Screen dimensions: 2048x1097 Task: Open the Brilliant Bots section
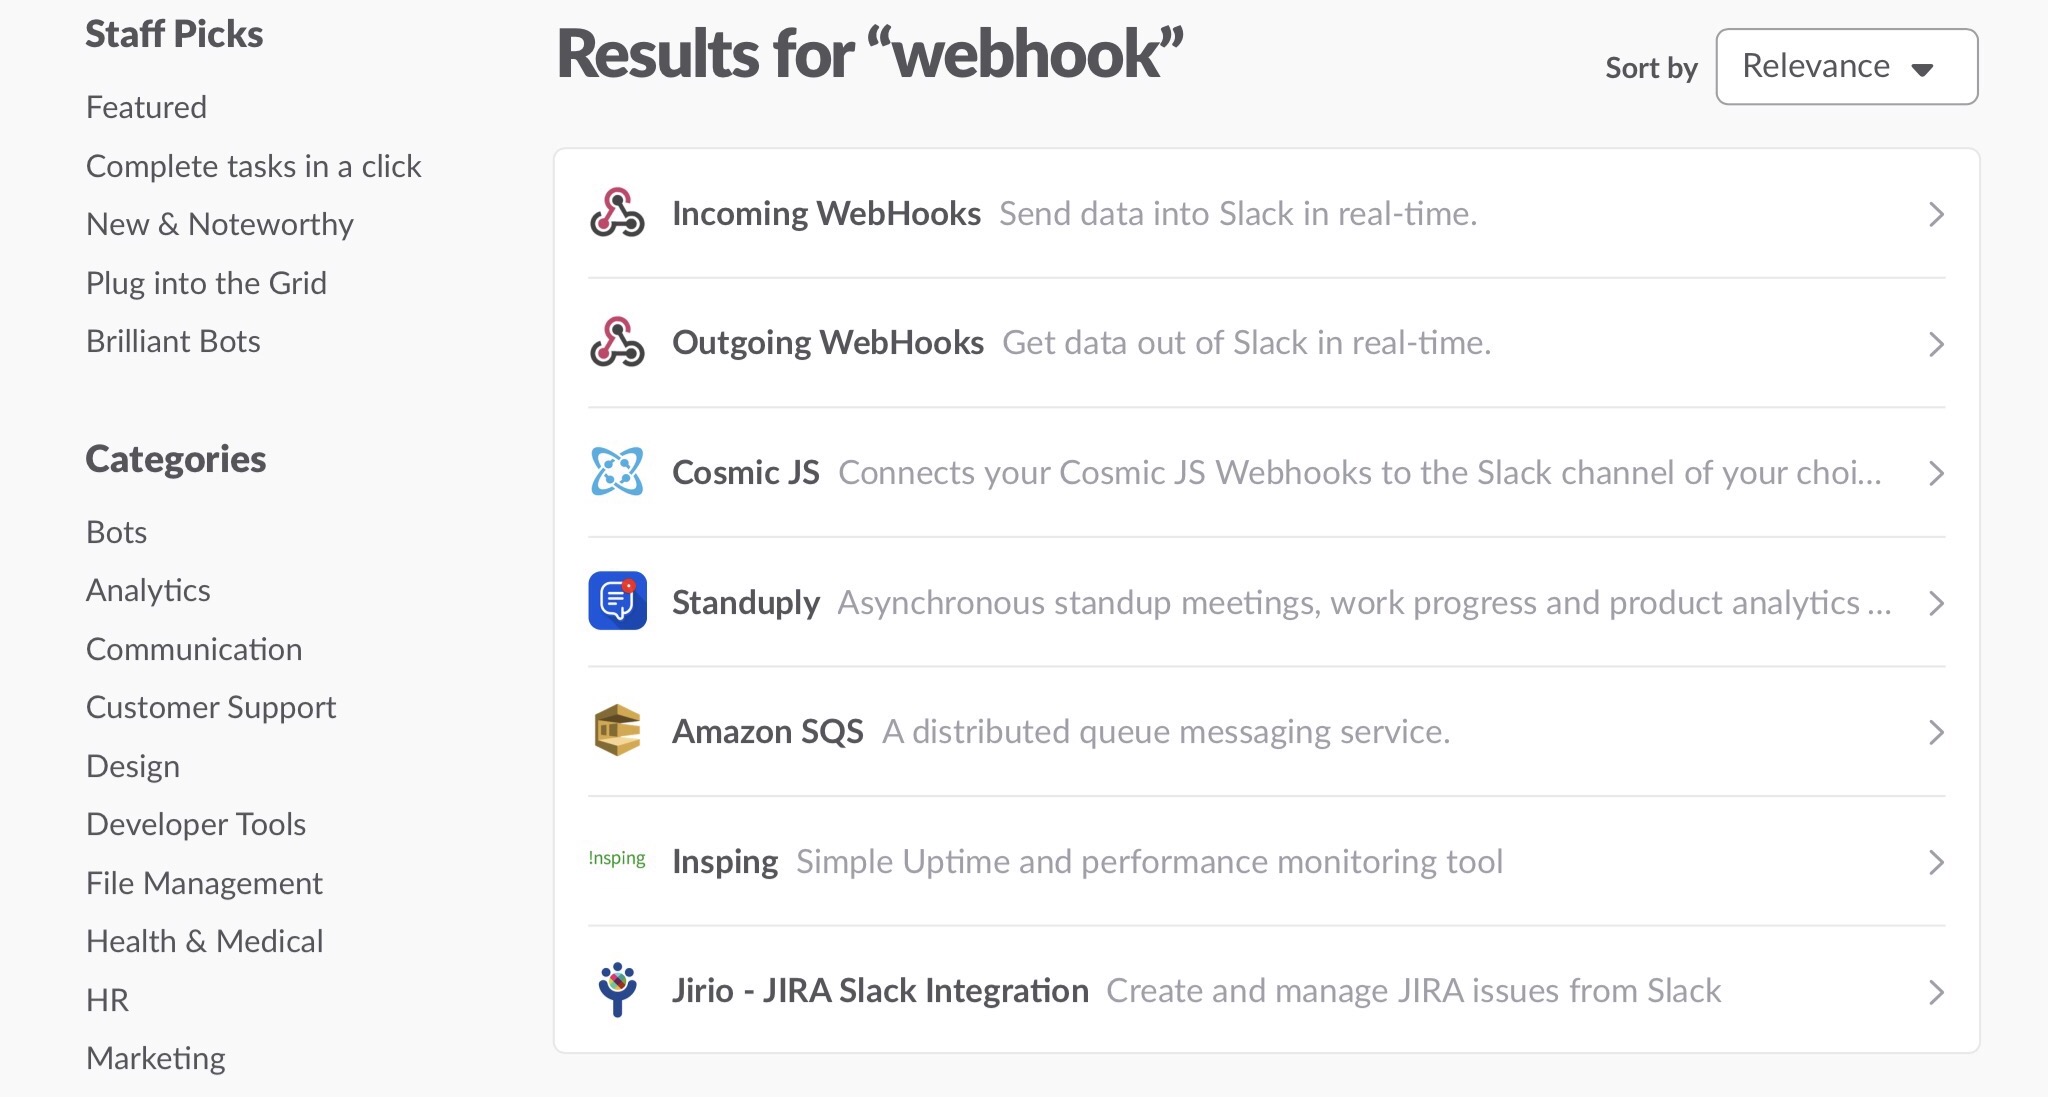click(x=173, y=341)
